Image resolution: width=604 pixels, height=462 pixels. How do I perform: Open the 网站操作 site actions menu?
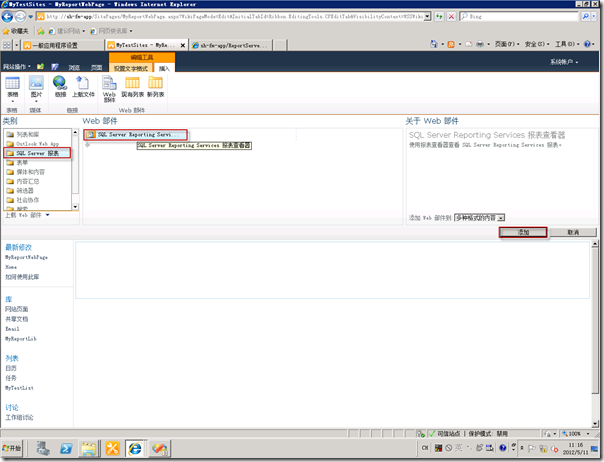tap(17, 67)
